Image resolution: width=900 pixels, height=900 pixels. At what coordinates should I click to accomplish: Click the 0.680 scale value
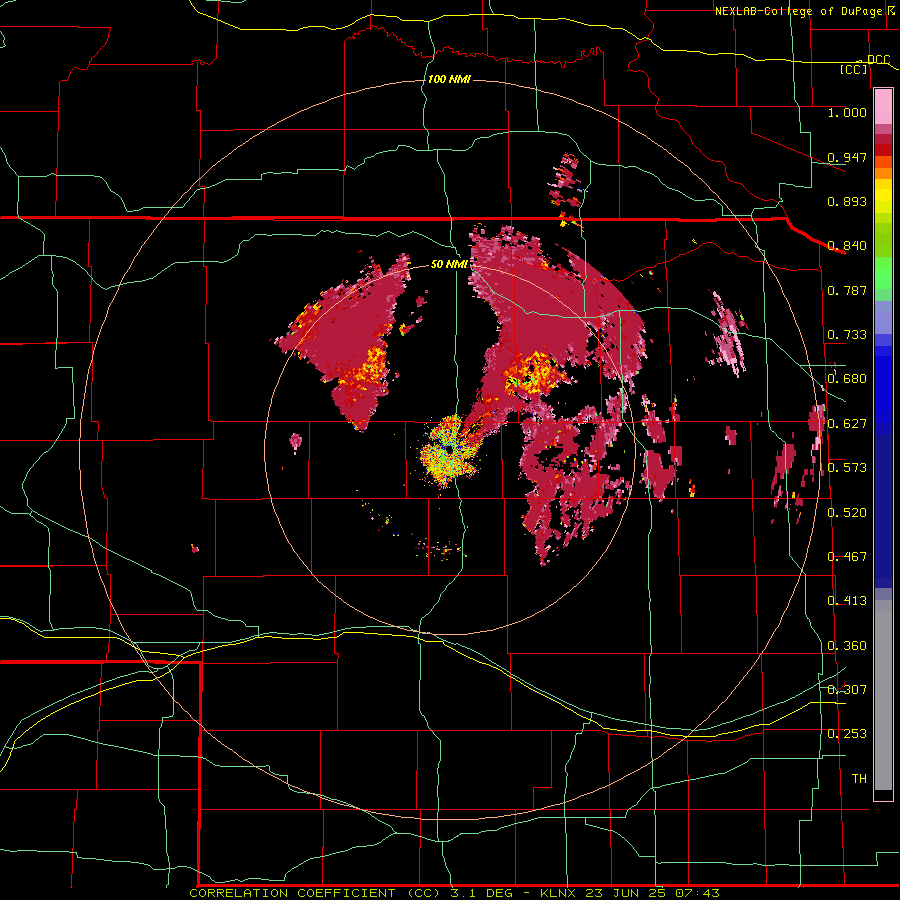click(847, 379)
